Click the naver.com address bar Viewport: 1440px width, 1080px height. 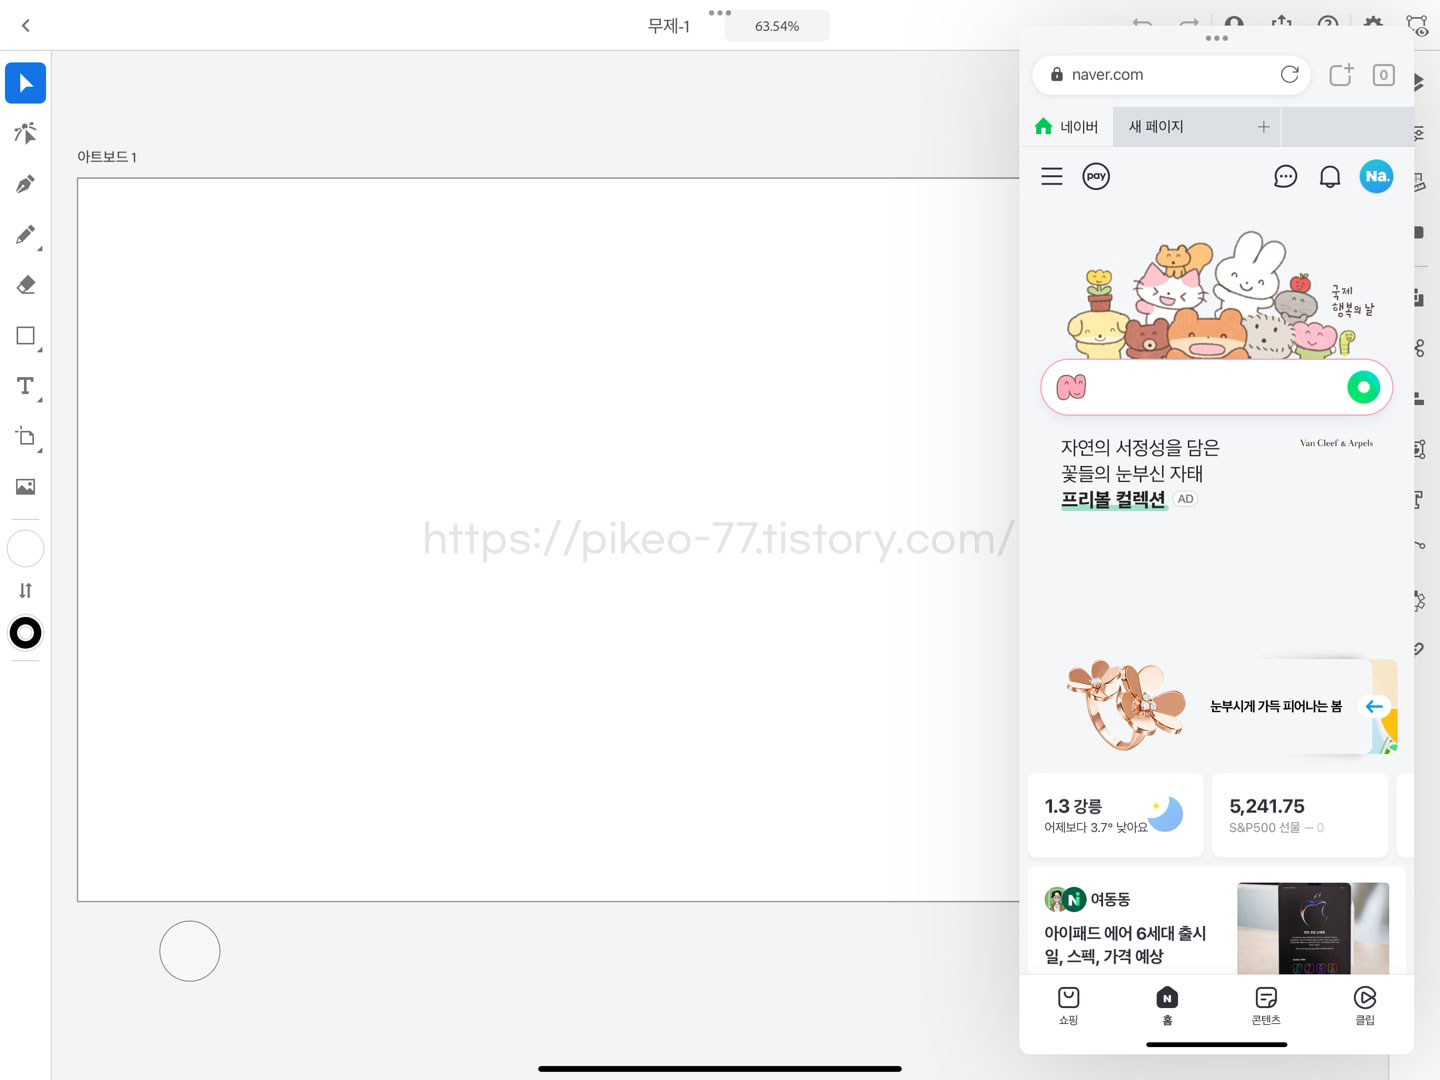click(x=1150, y=74)
